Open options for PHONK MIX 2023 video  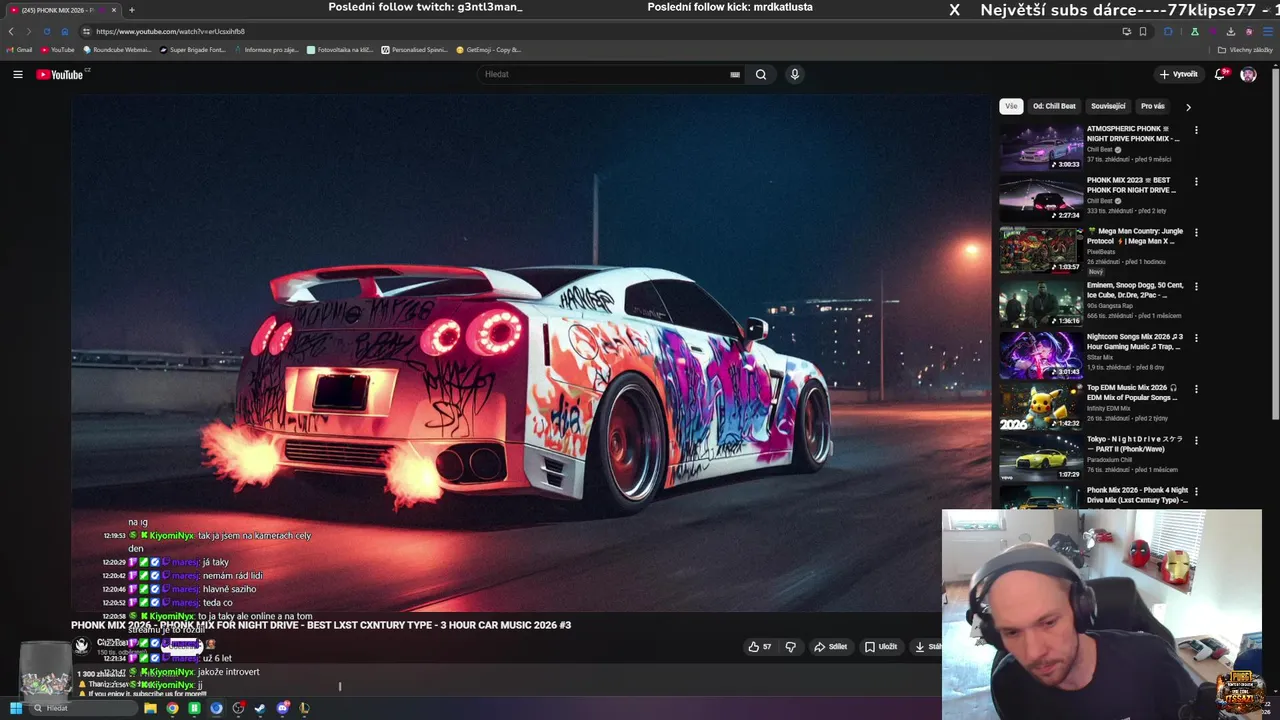pyautogui.click(x=1196, y=182)
